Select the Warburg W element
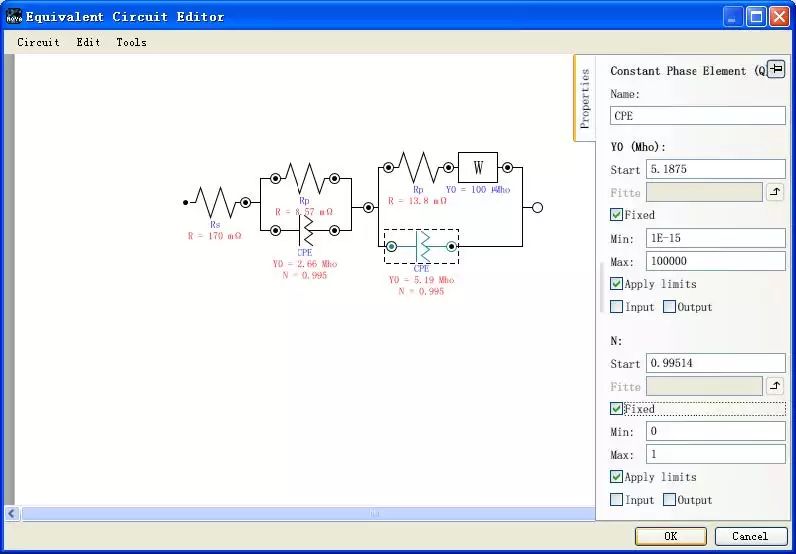This screenshot has height=554, width=796. pos(478,168)
